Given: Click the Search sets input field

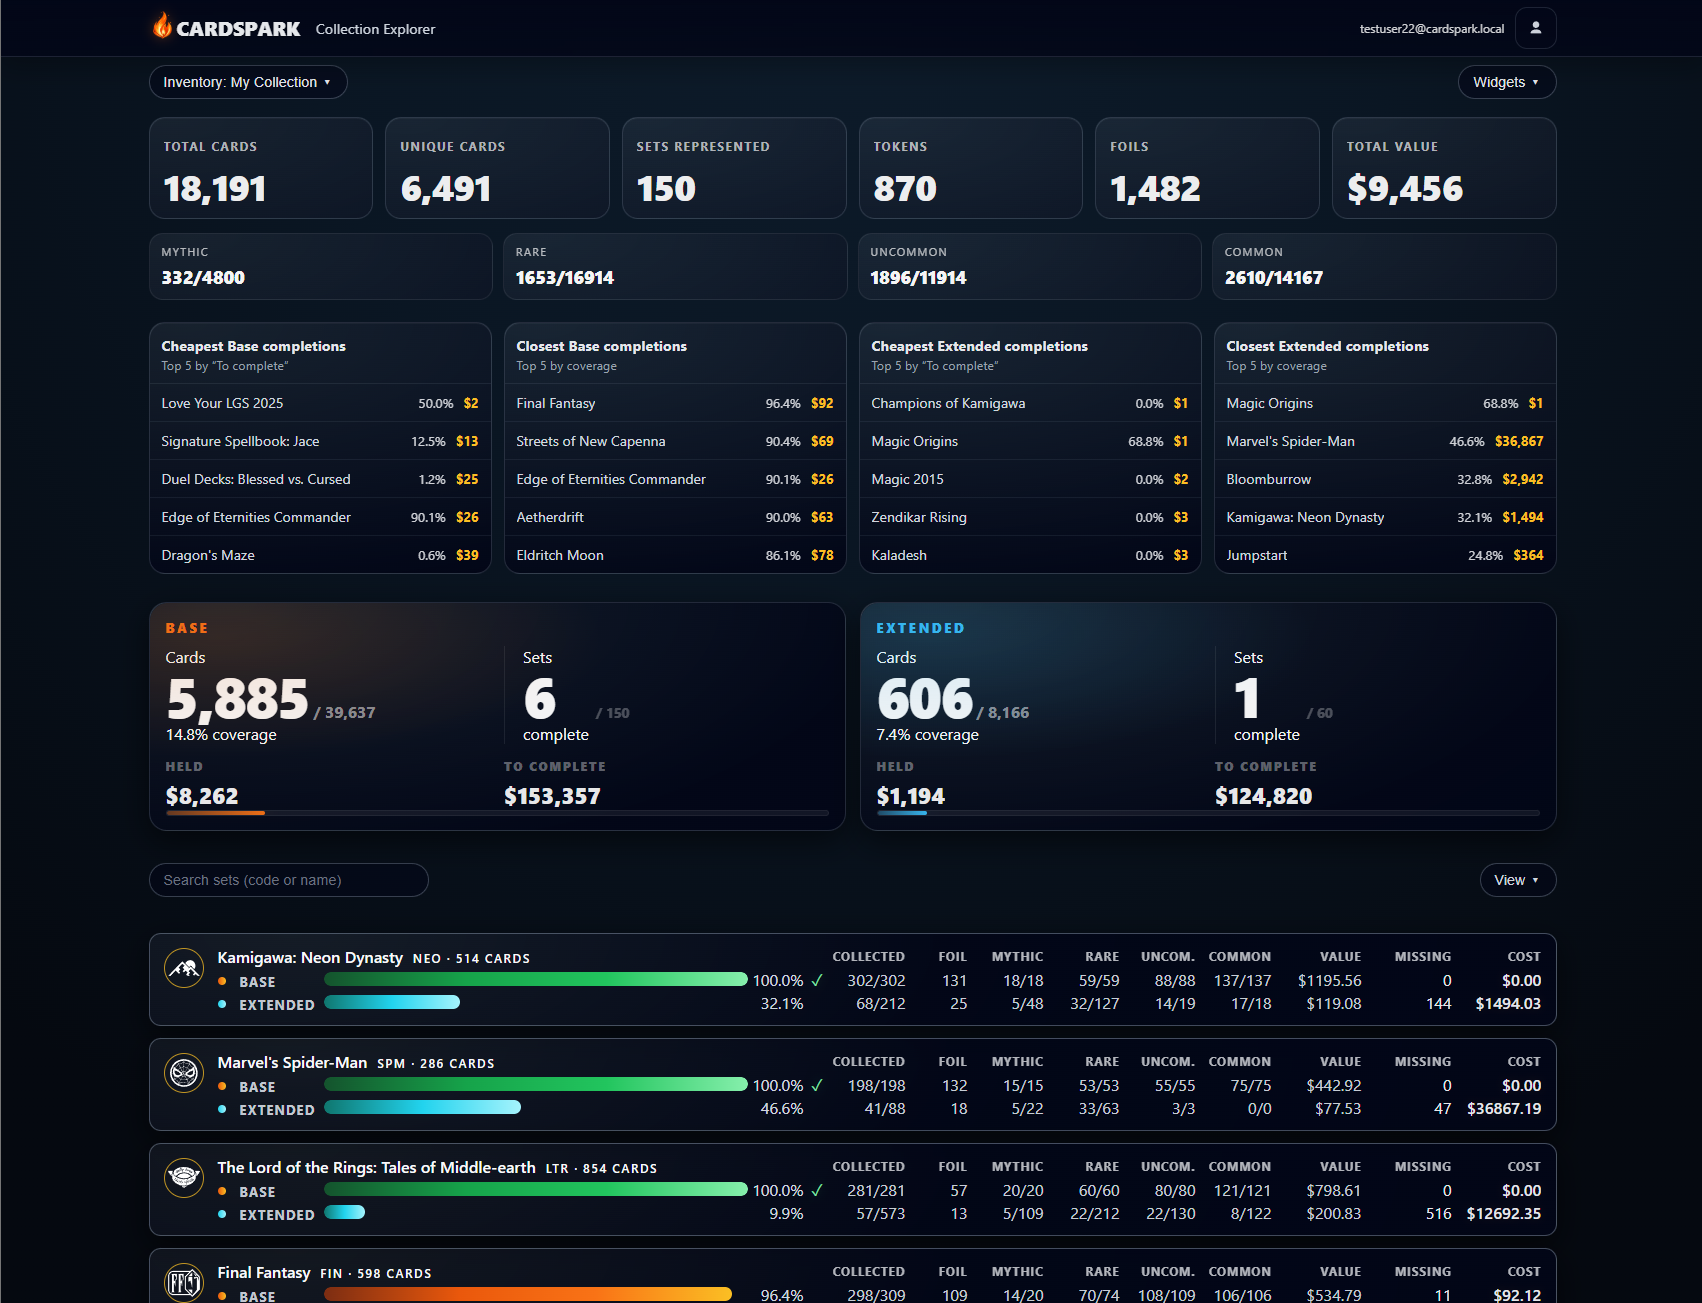Looking at the screenshot, I should tap(288, 880).
